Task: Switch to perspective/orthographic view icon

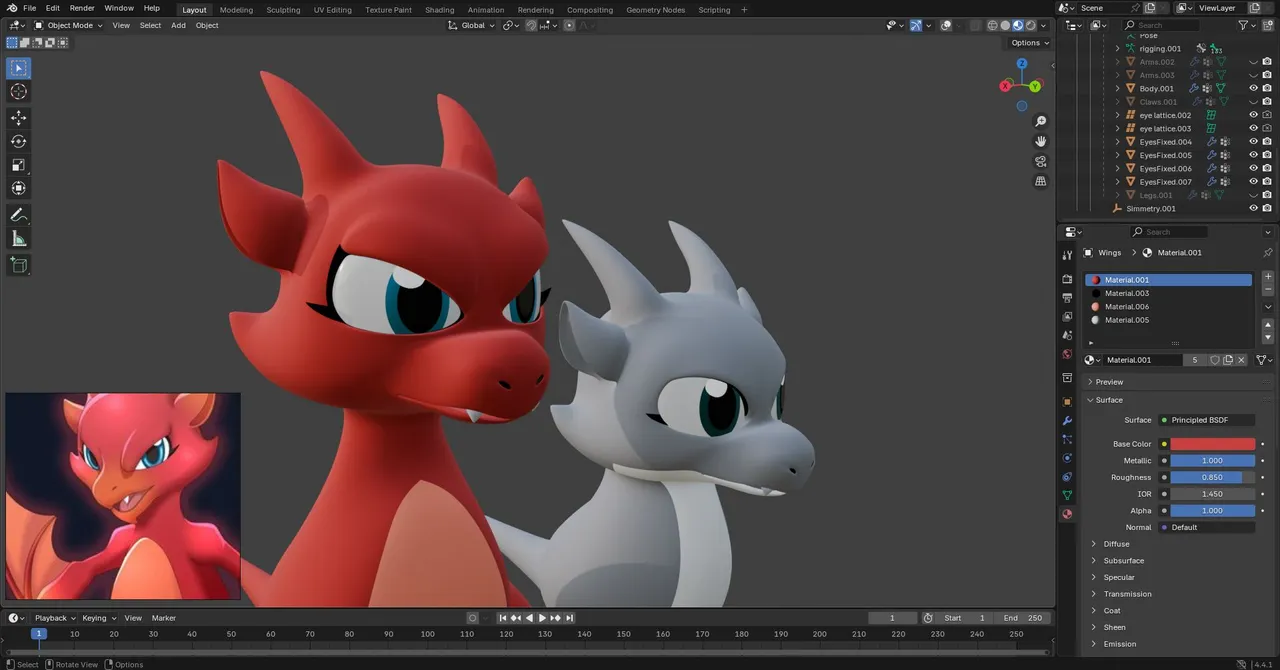Action: pyautogui.click(x=1041, y=181)
